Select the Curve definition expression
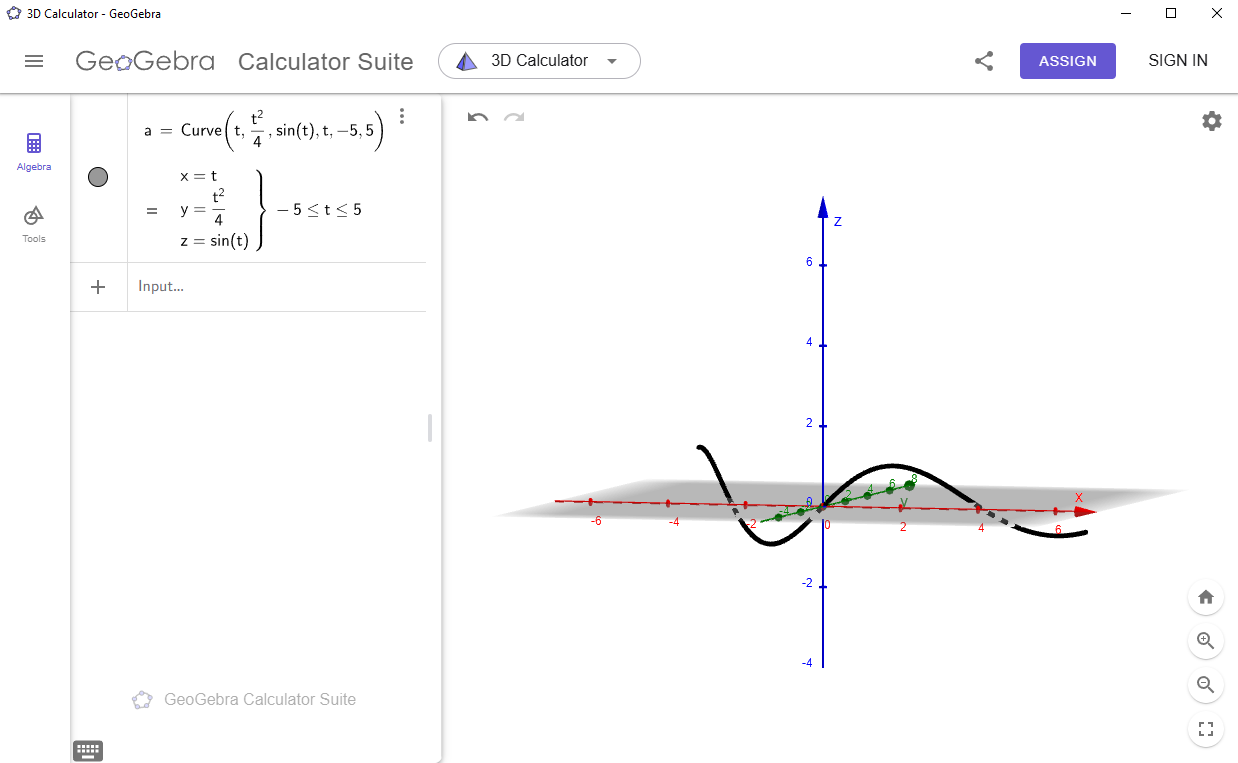Screen dimensions: 1238x763 264,130
